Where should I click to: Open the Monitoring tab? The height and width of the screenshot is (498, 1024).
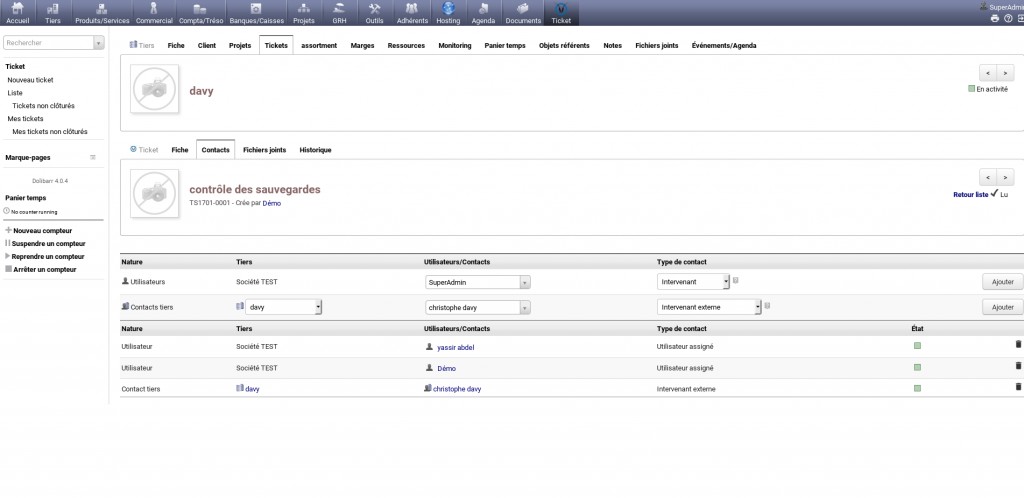point(454,45)
